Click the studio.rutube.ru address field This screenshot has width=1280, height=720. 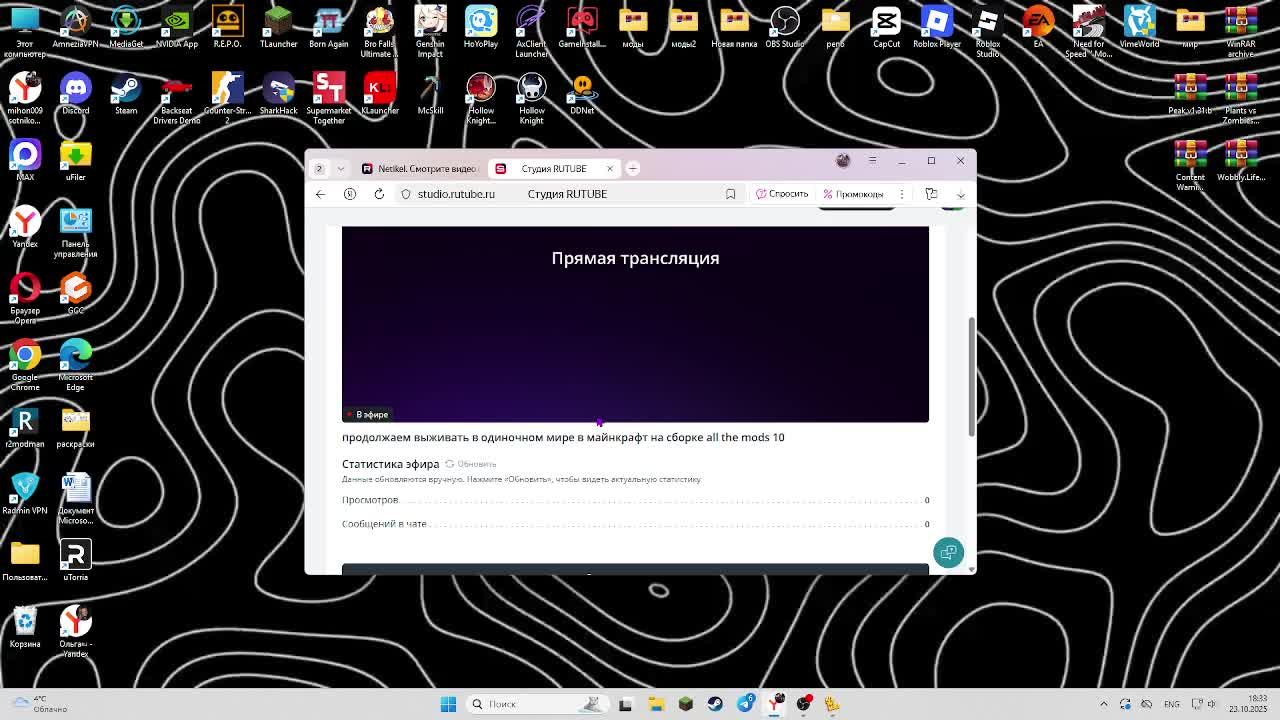[456, 194]
